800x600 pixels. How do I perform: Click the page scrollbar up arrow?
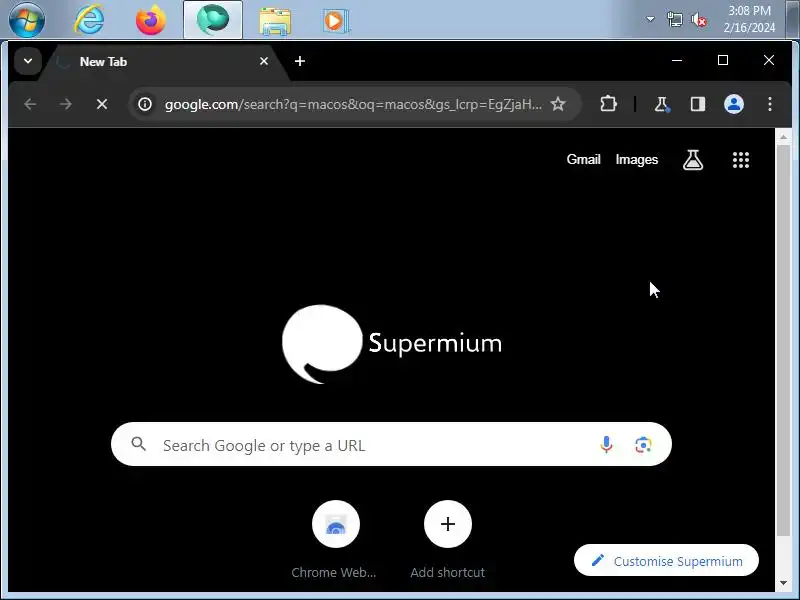point(783,137)
